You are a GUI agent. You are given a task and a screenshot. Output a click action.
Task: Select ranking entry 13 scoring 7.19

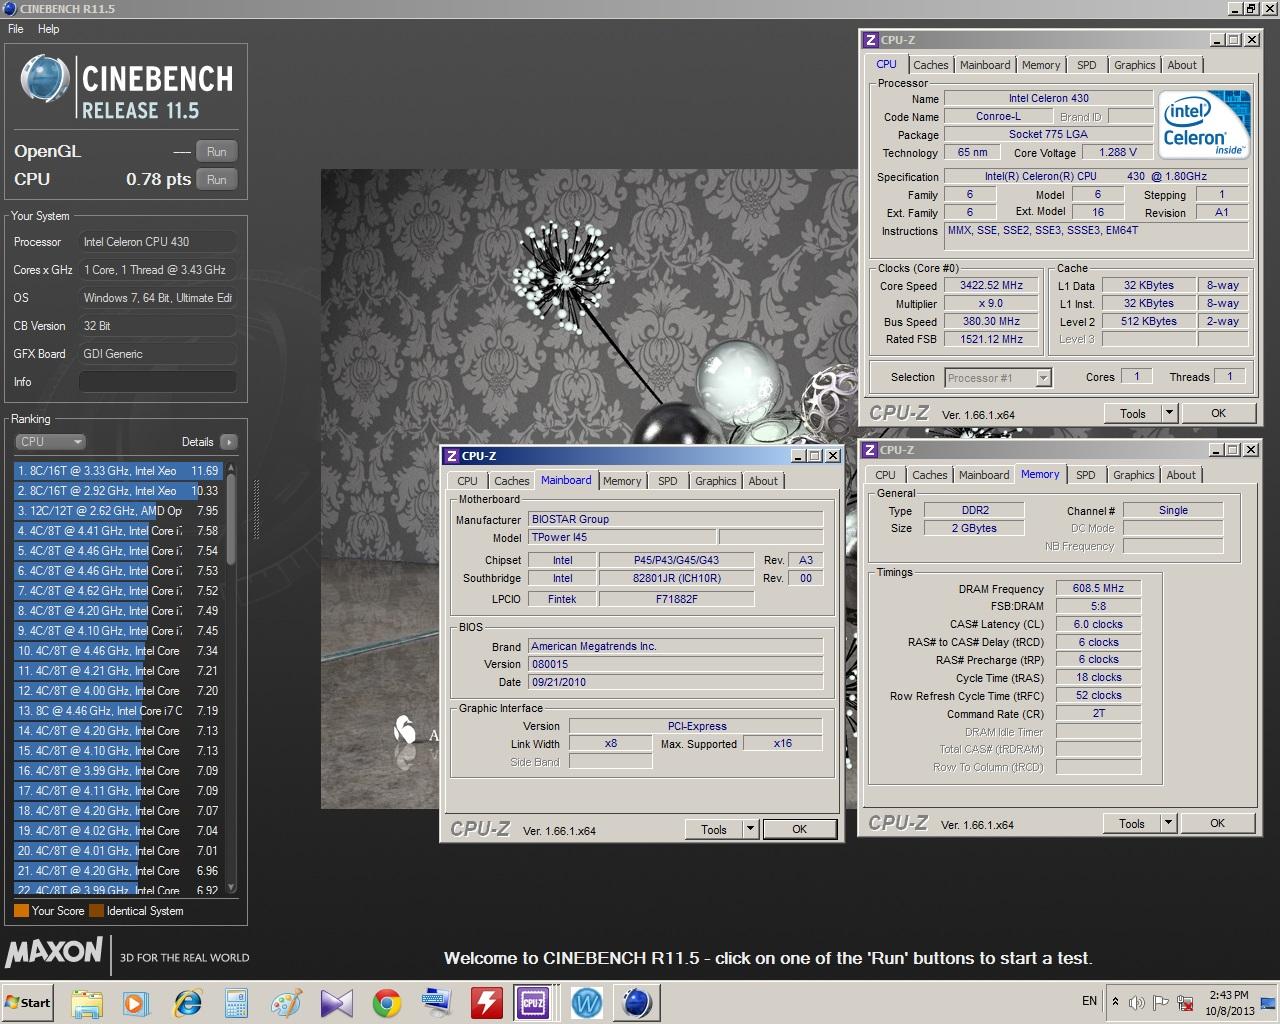[x=119, y=711]
